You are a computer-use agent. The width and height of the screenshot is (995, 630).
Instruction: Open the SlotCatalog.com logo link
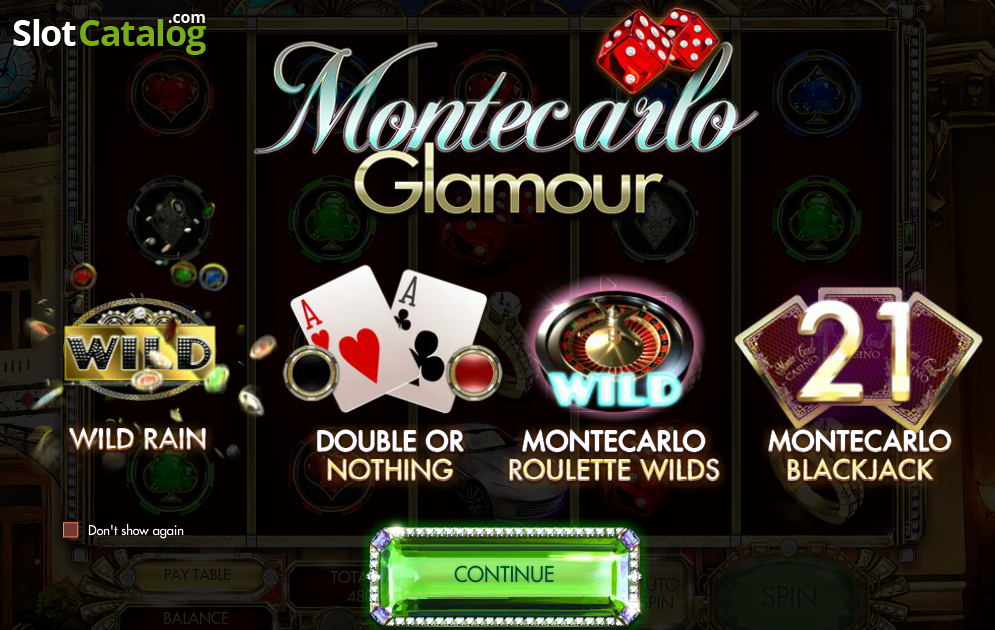tap(109, 32)
